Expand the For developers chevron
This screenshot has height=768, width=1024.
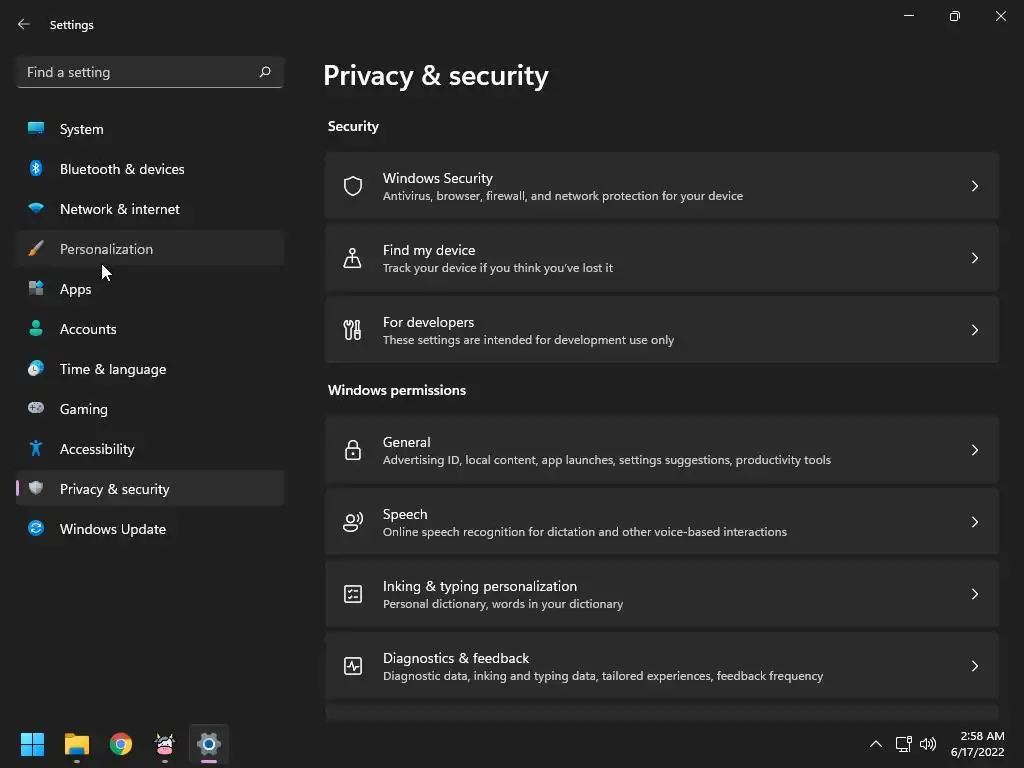click(975, 330)
